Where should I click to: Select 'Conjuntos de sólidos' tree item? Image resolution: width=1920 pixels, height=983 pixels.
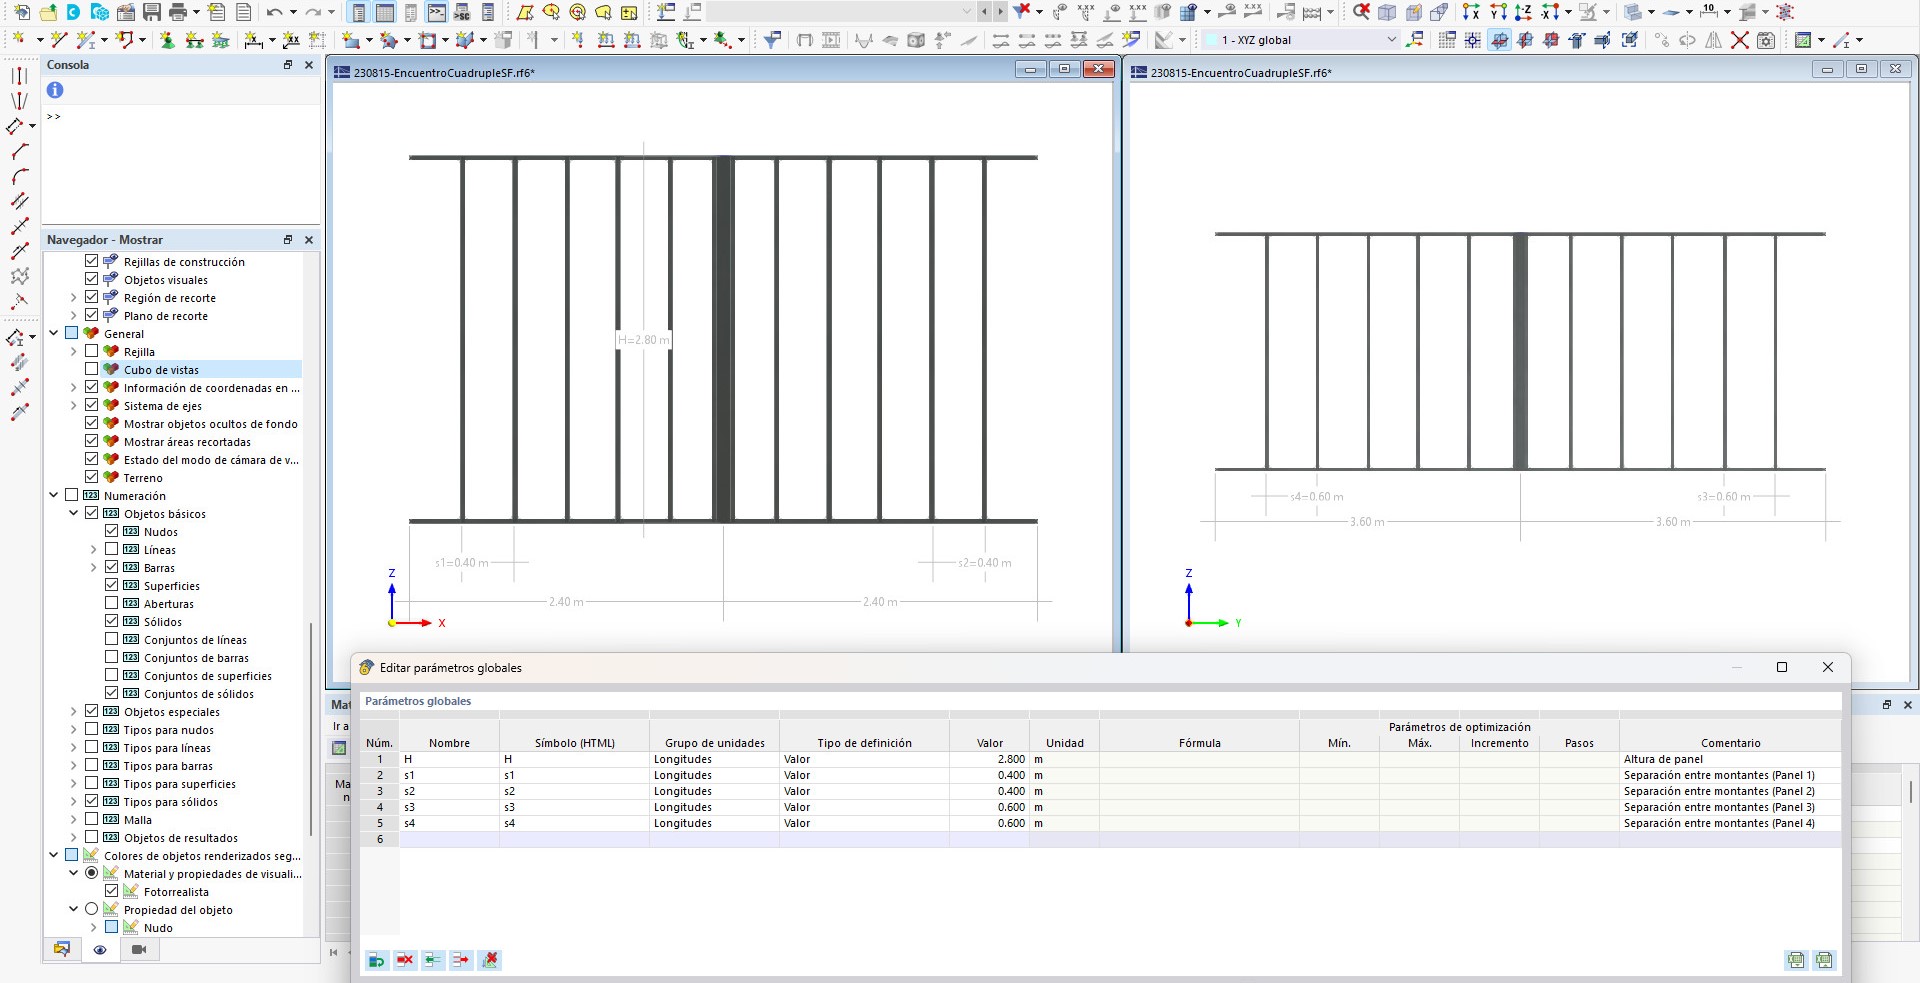coord(199,693)
